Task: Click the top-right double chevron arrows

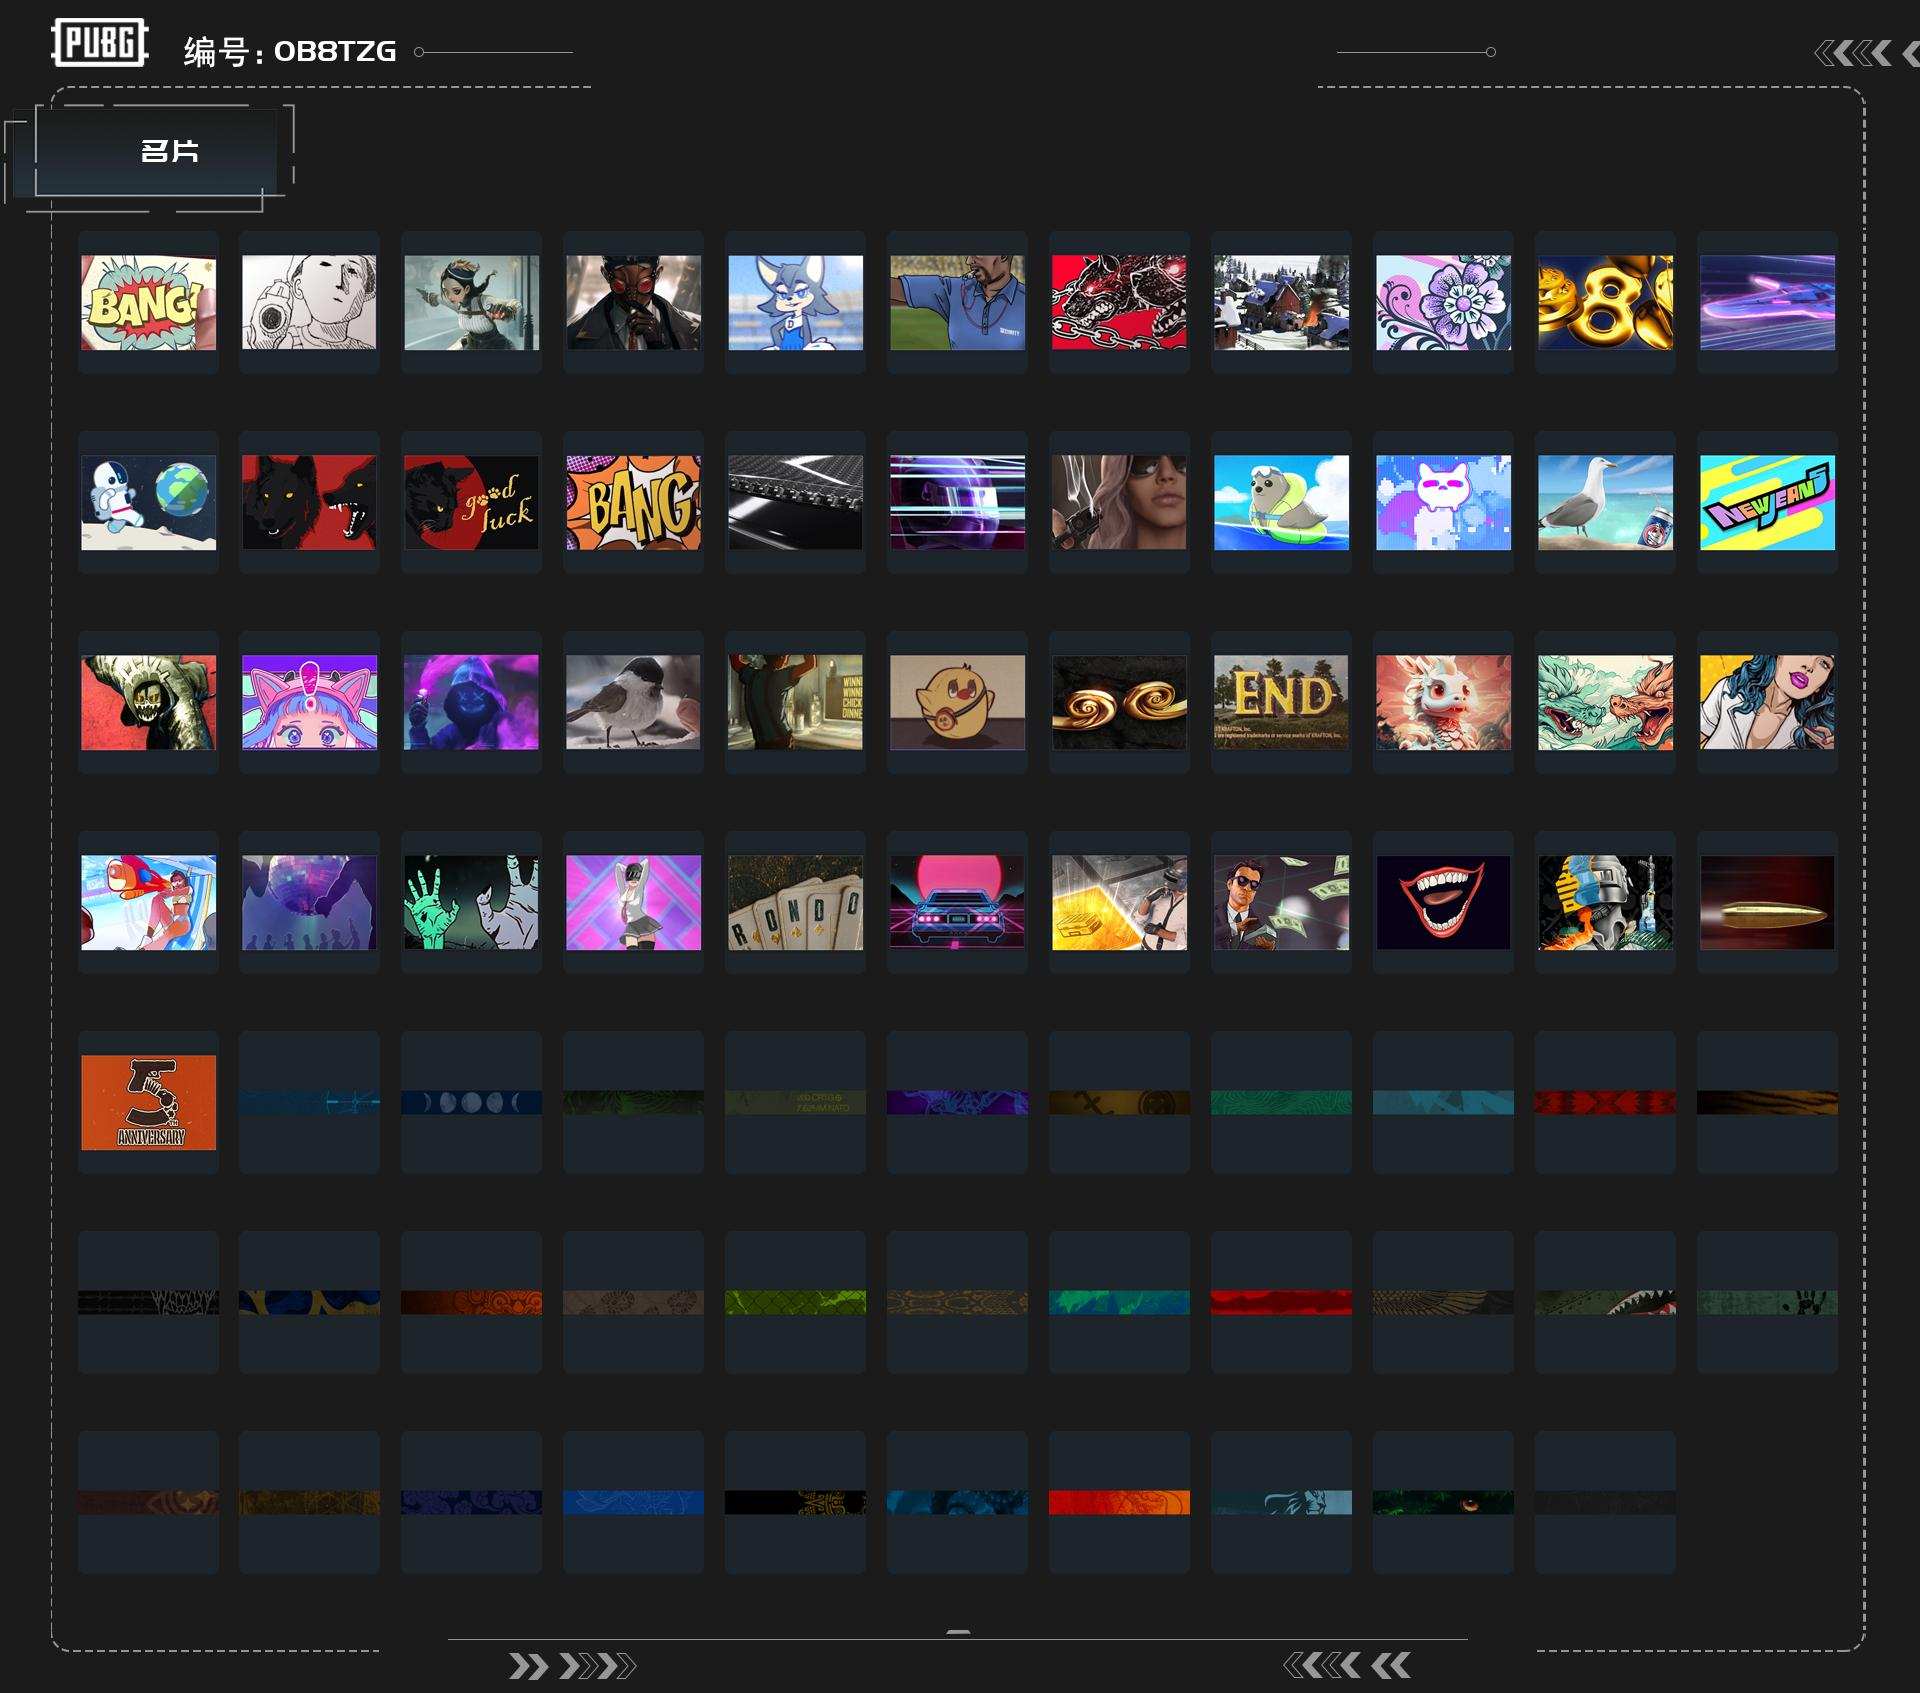Action: (1854, 53)
